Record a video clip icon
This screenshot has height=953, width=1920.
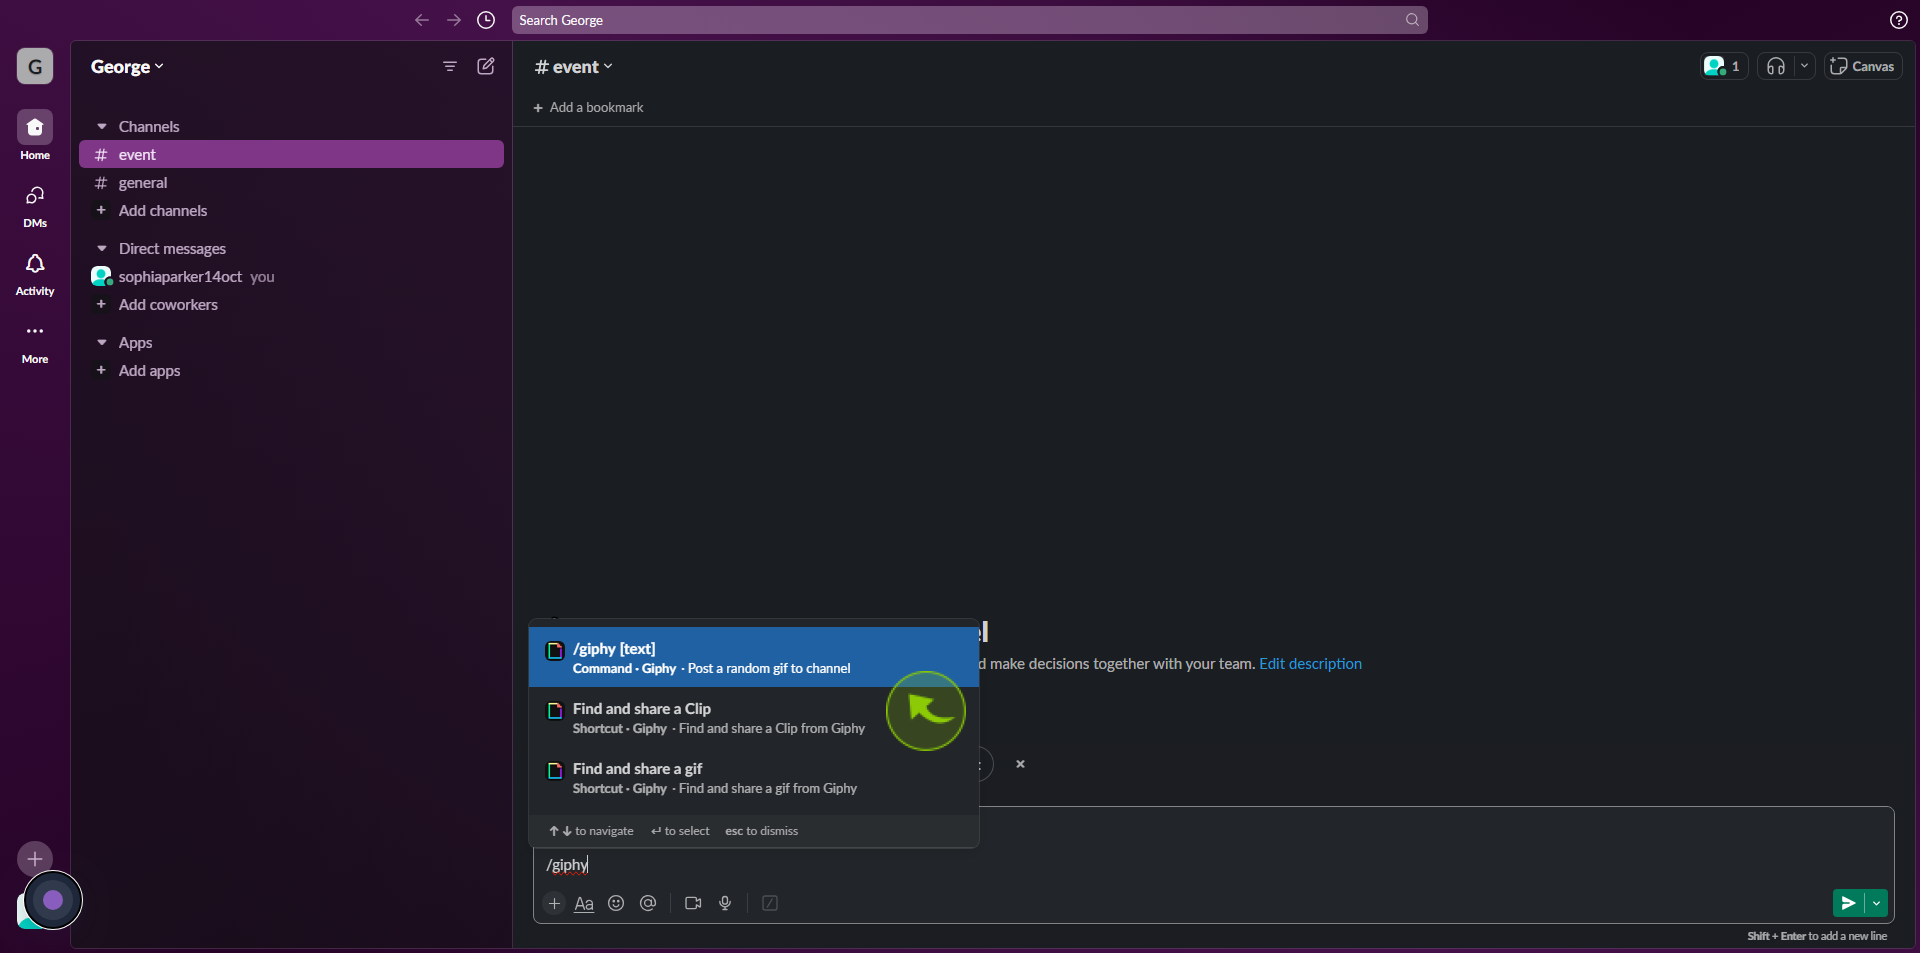pos(693,904)
